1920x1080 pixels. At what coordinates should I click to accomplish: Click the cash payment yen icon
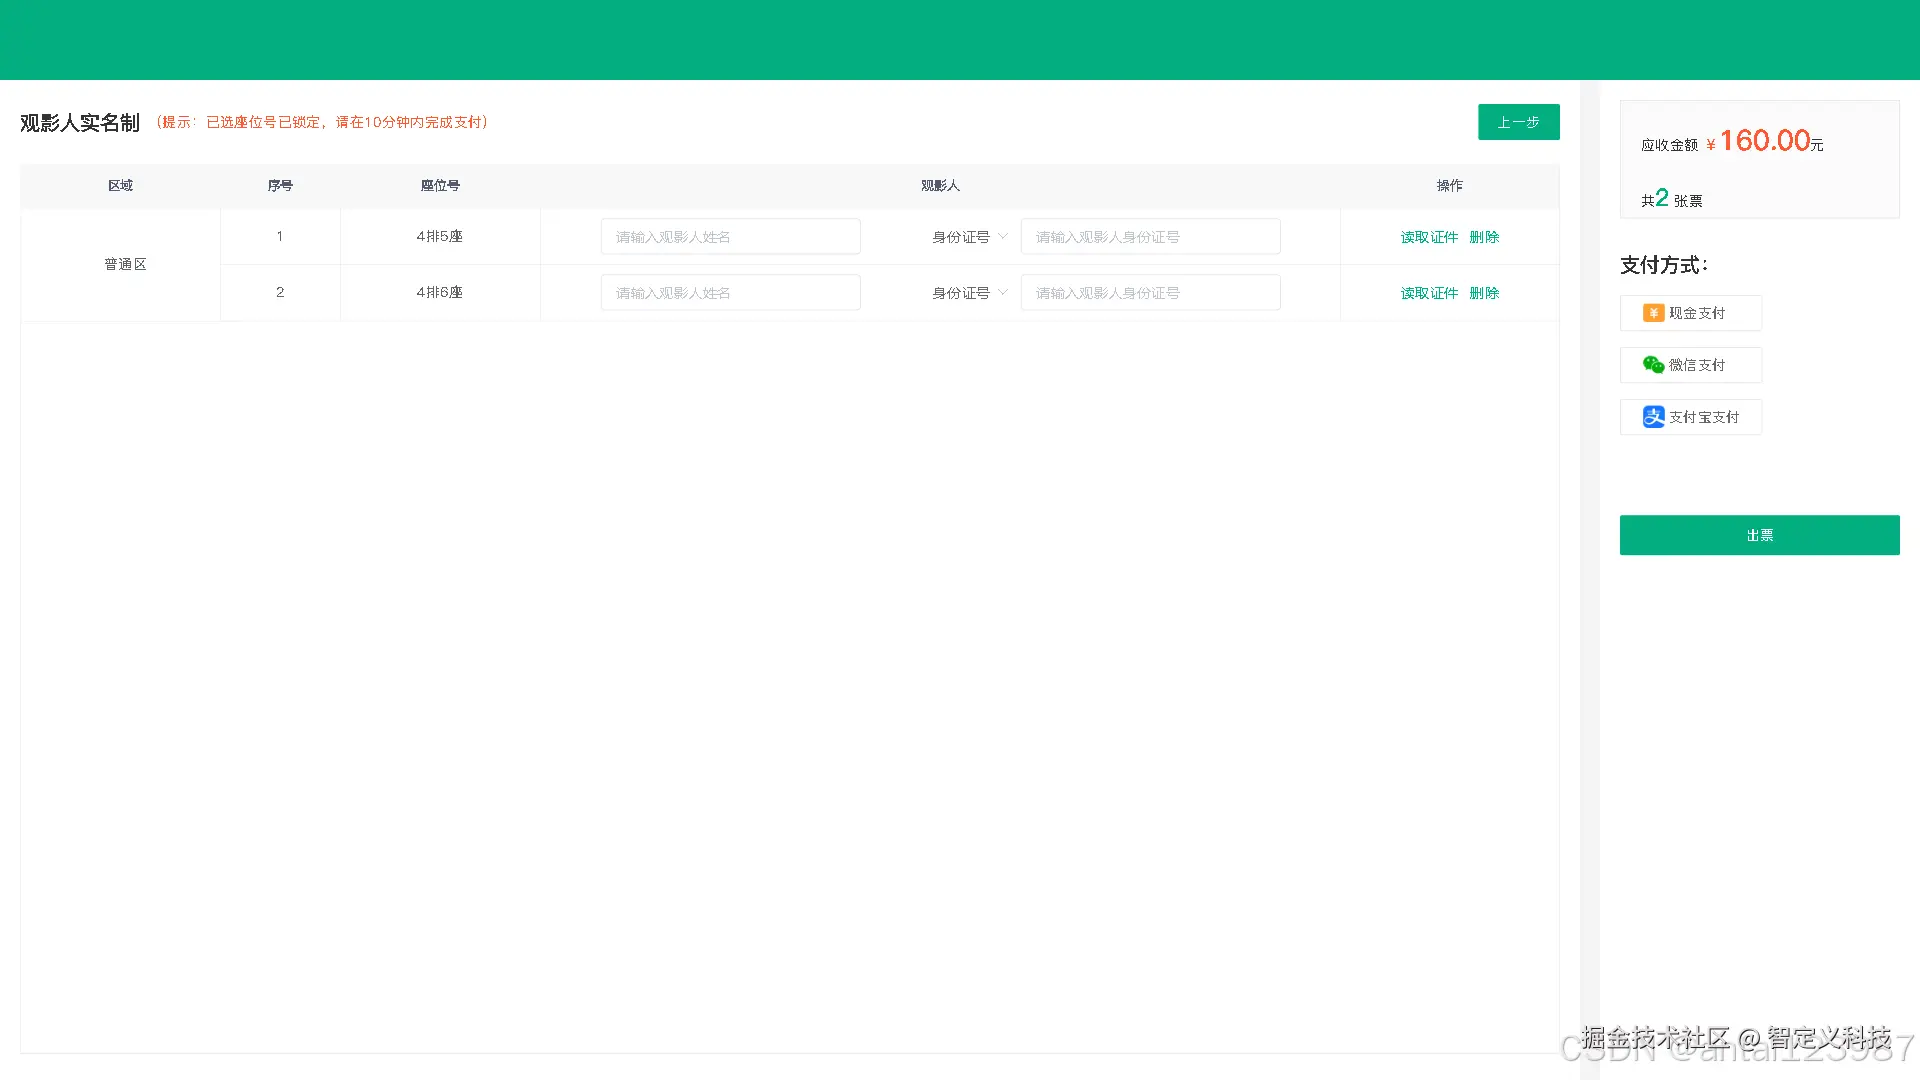1653,313
